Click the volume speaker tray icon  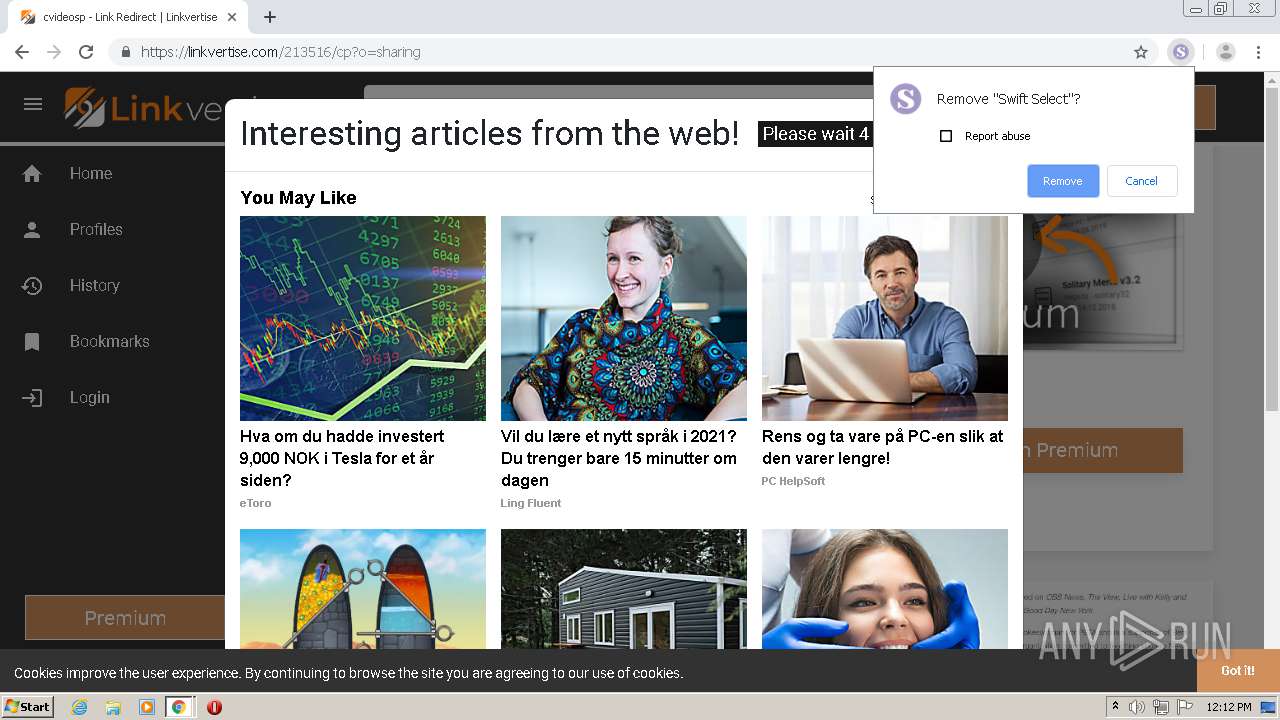pos(1136,707)
